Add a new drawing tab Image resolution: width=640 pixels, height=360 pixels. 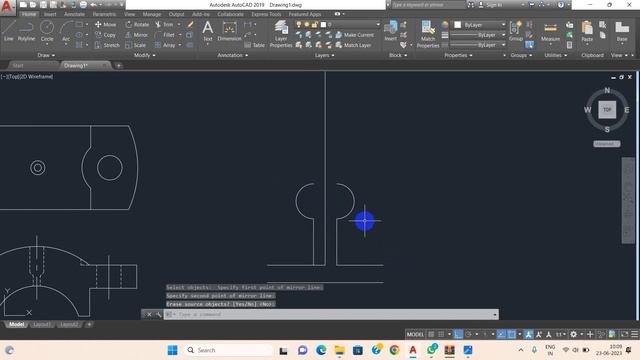[119, 65]
